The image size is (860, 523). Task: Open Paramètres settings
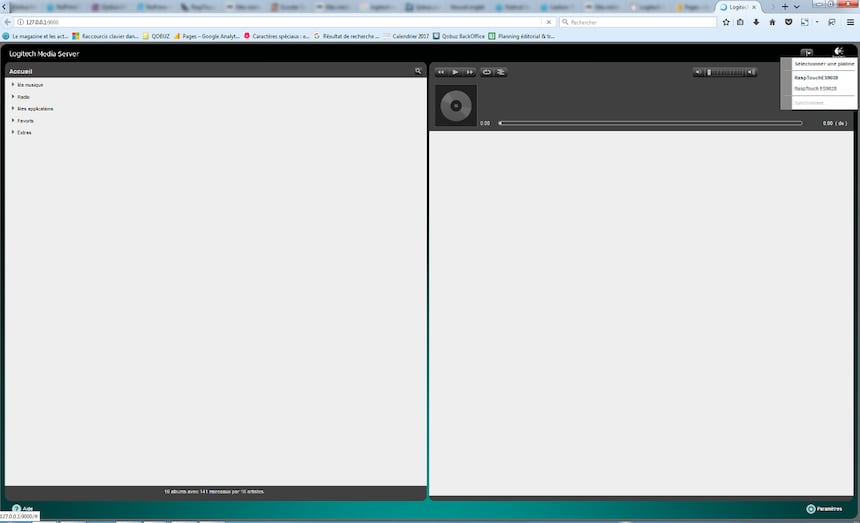pos(824,509)
